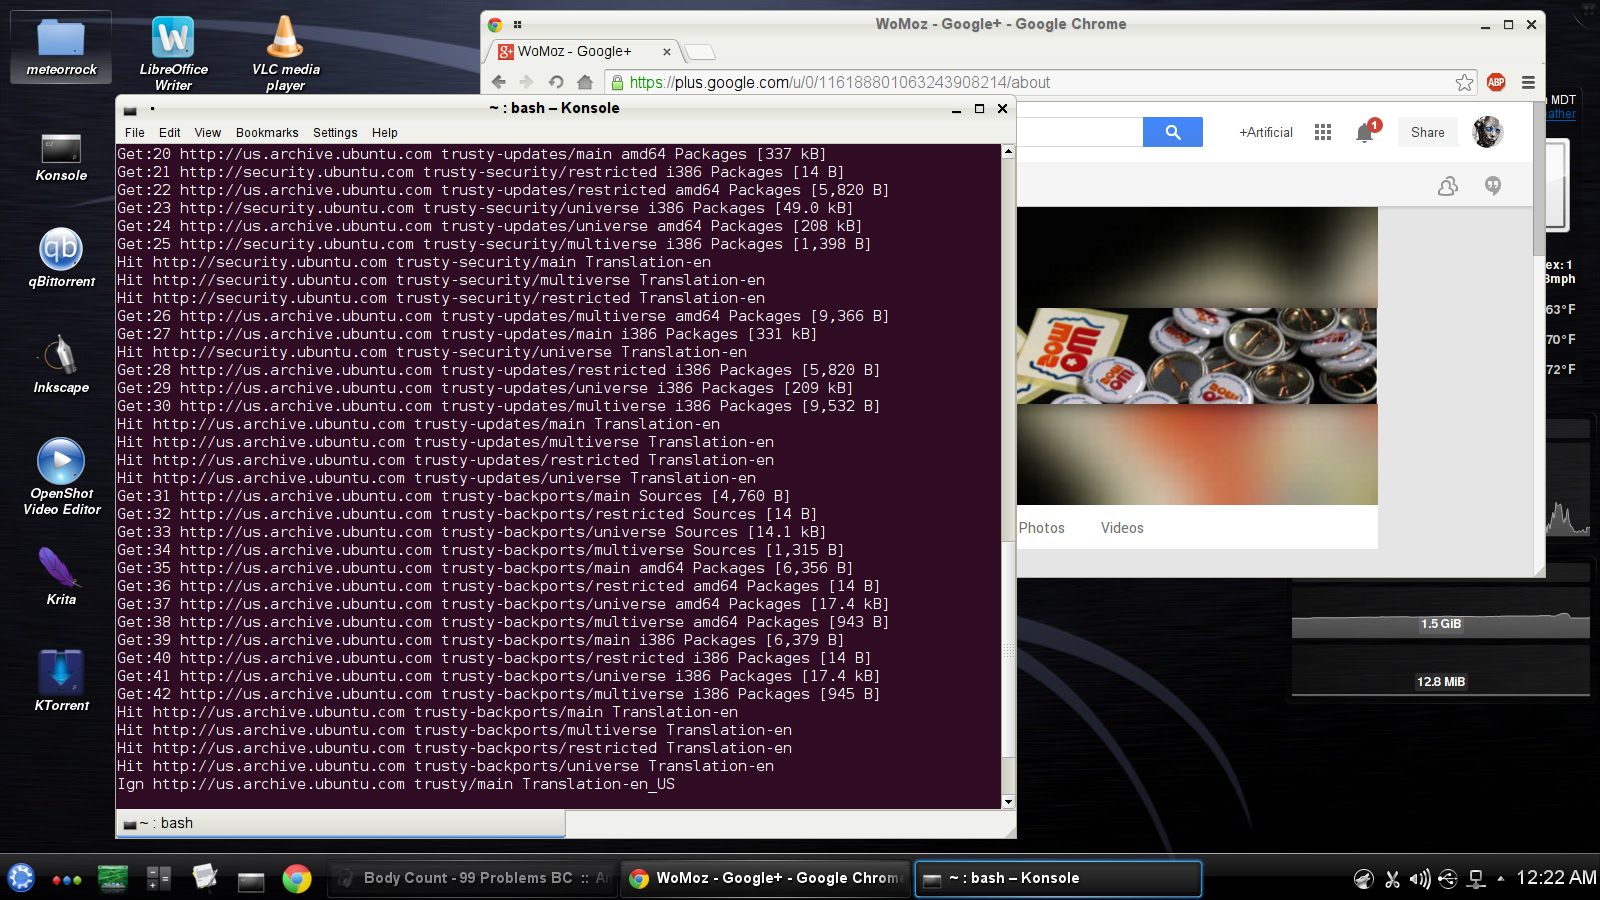Open a new Chrome tab
The width and height of the screenshot is (1600, 900).
point(700,52)
